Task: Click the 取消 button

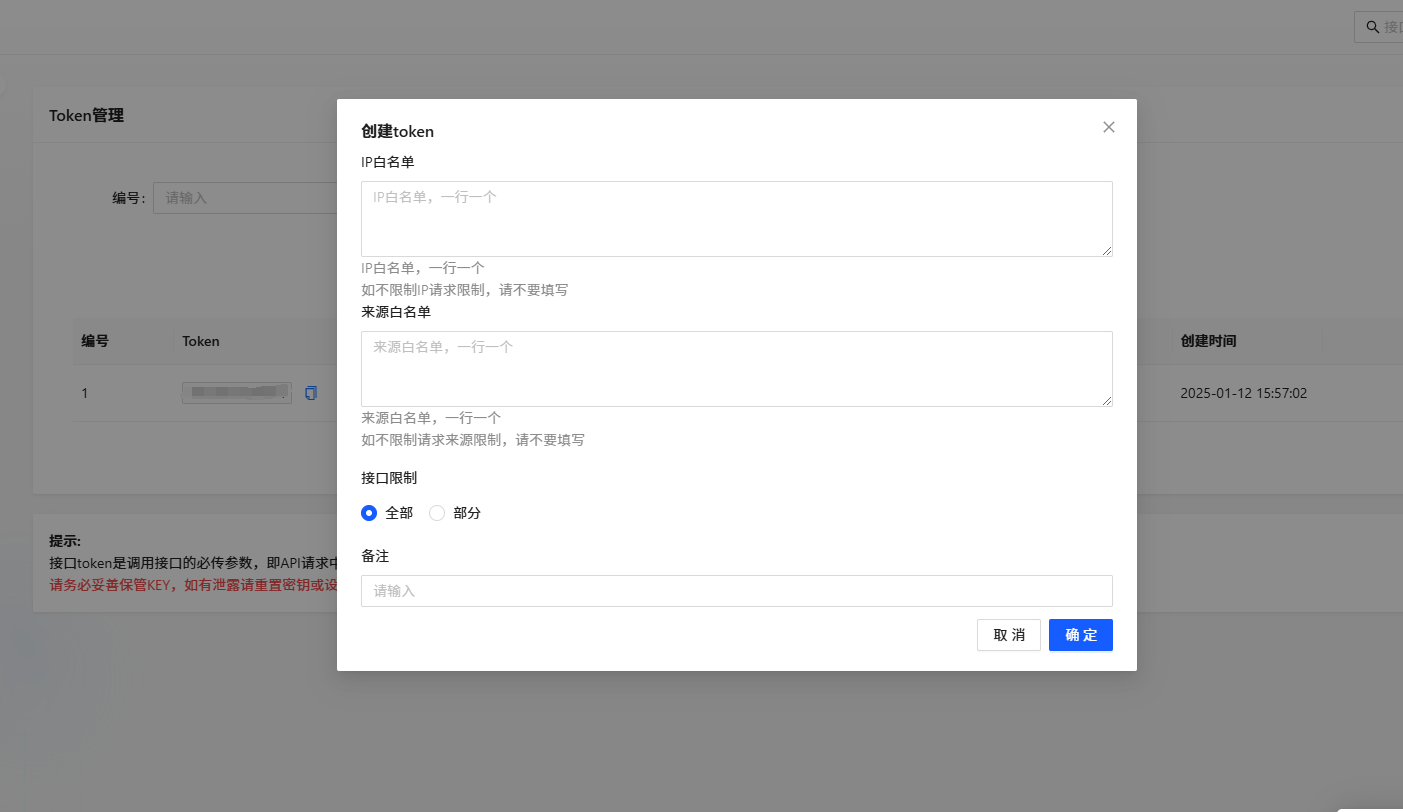Action: (x=1008, y=635)
